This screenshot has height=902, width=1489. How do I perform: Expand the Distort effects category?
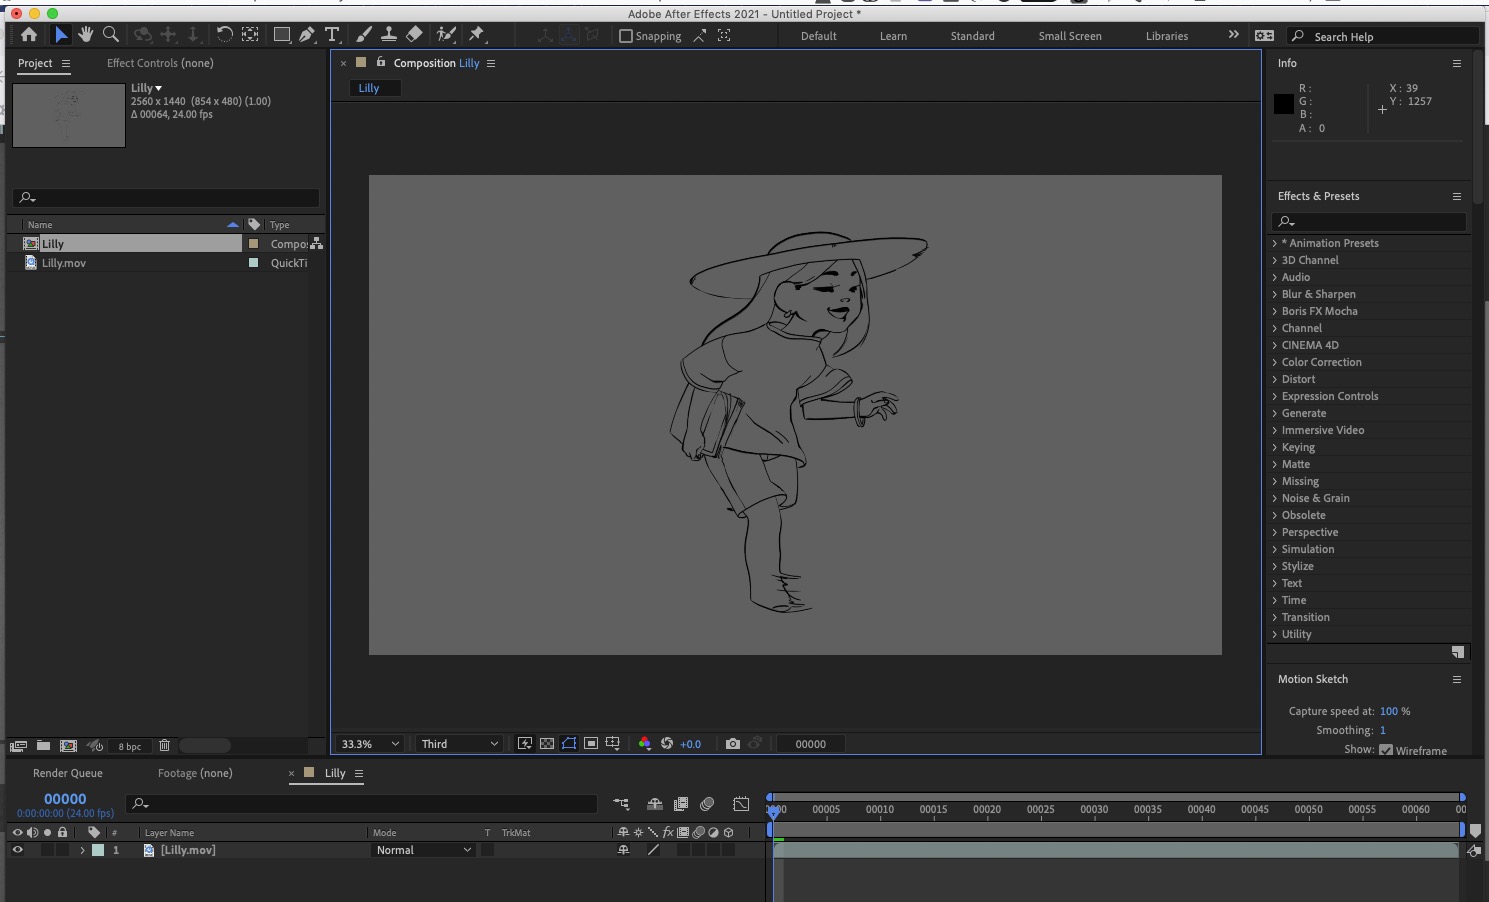tap(1274, 379)
